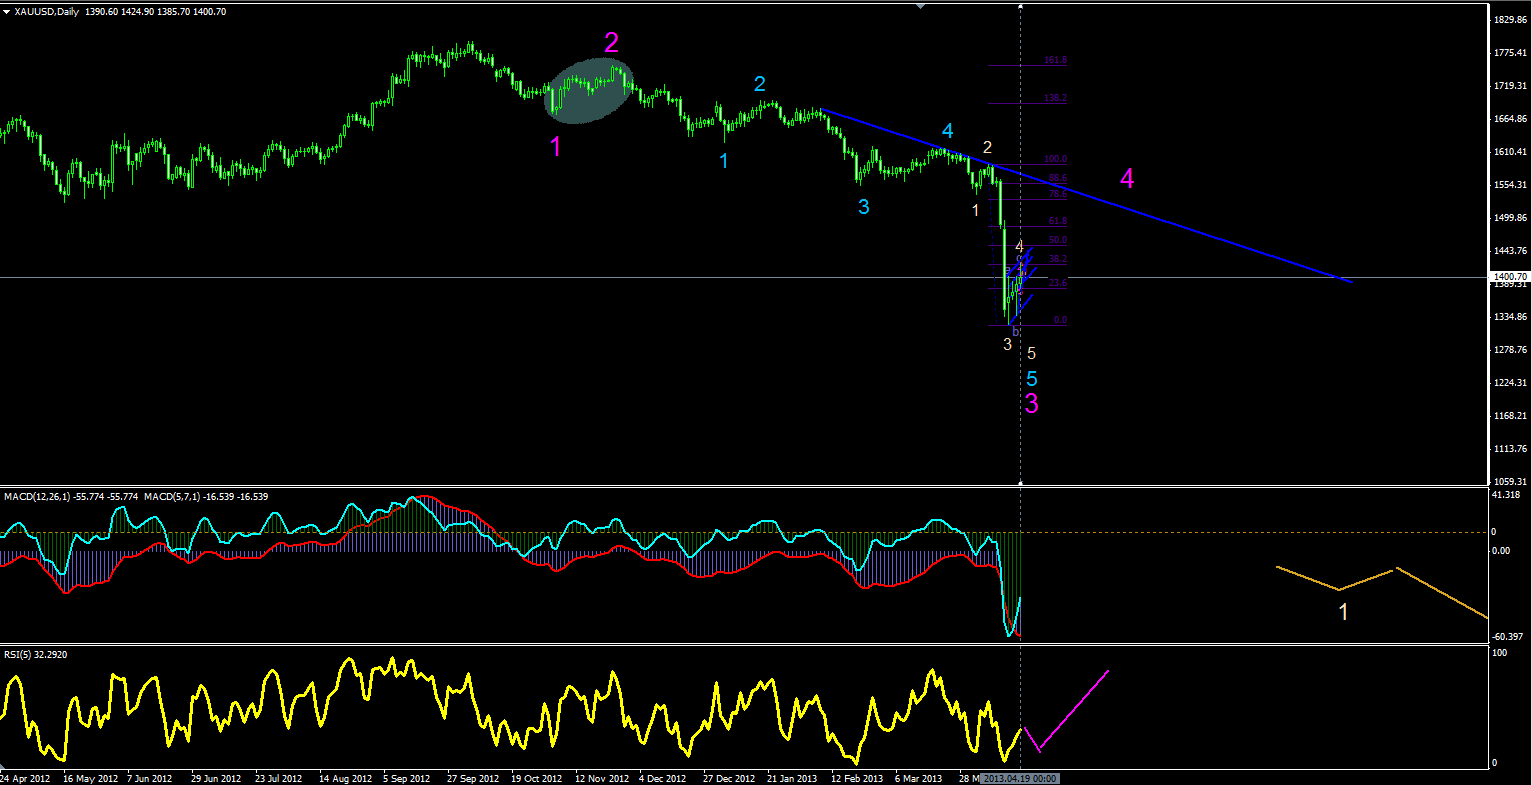1532x785 pixels.
Task: Select the cyan wave label 2
Action: pos(760,83)
